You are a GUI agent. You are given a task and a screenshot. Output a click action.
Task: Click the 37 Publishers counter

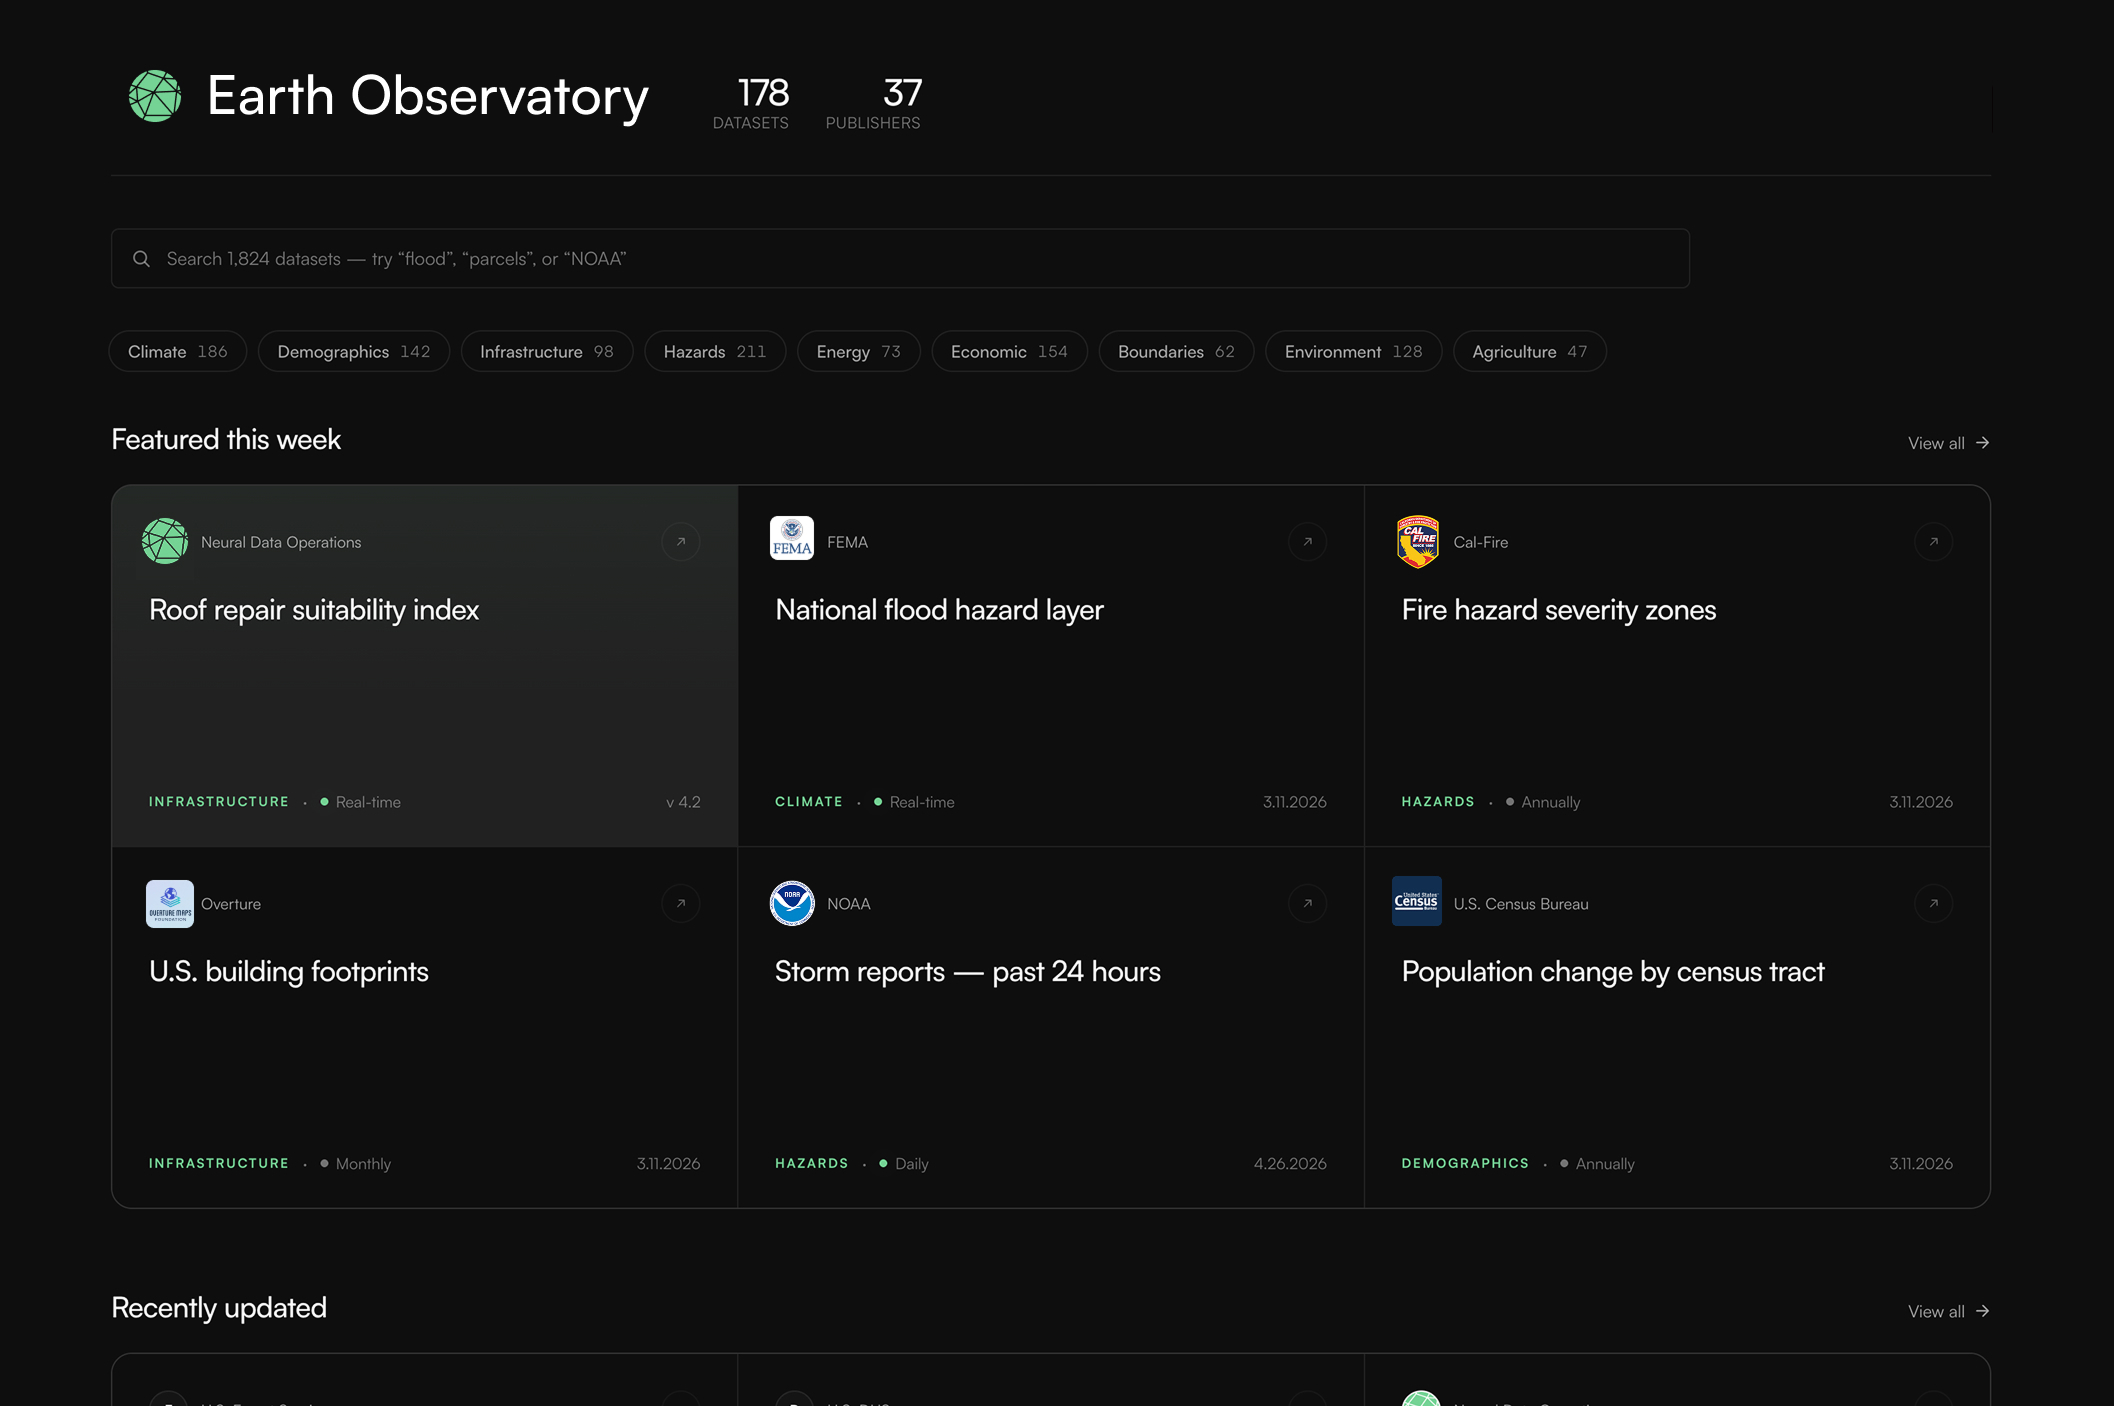click(x=873, y=102)
